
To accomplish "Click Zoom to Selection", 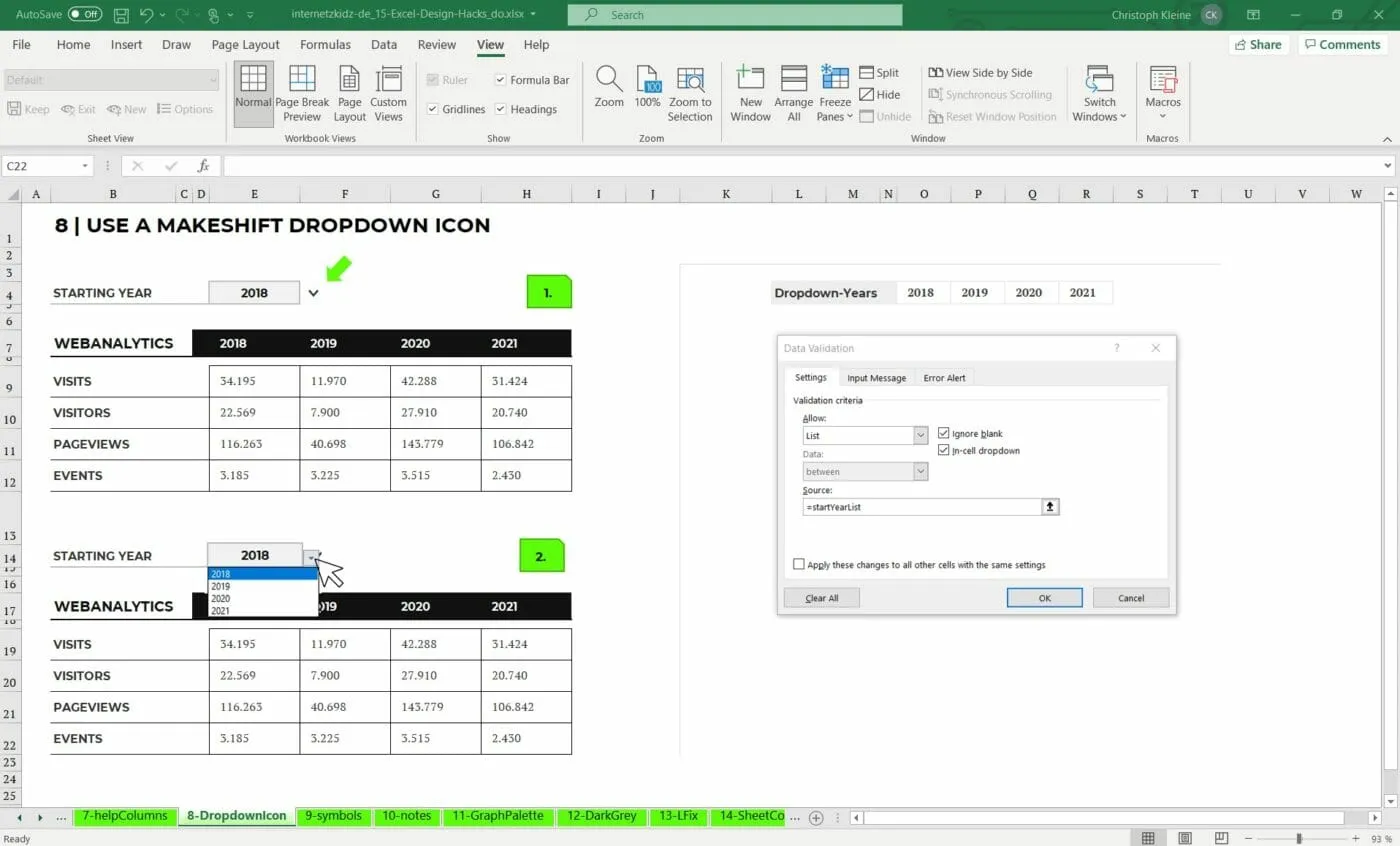I will [x=690, y=92].
